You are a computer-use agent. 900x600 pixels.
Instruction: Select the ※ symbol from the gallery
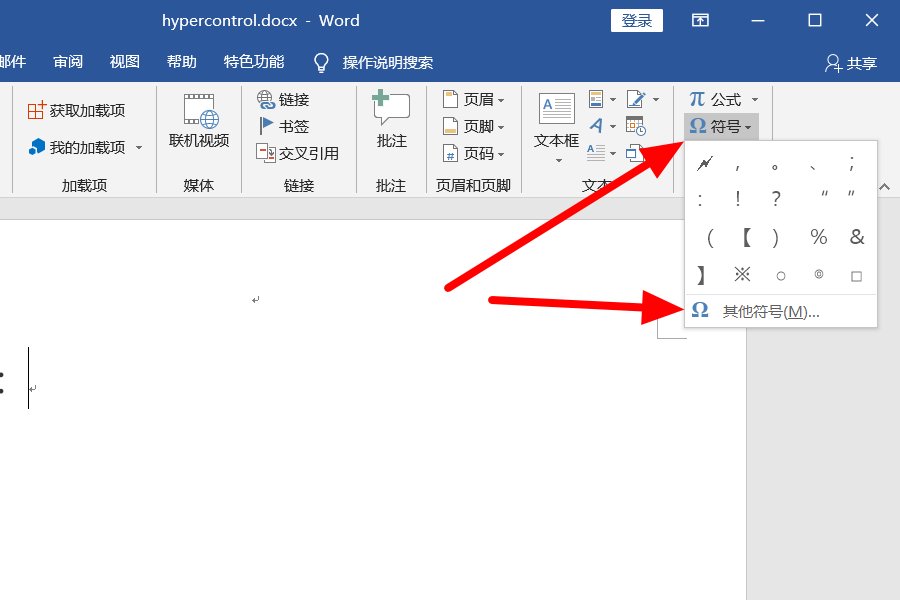[742, 274]
